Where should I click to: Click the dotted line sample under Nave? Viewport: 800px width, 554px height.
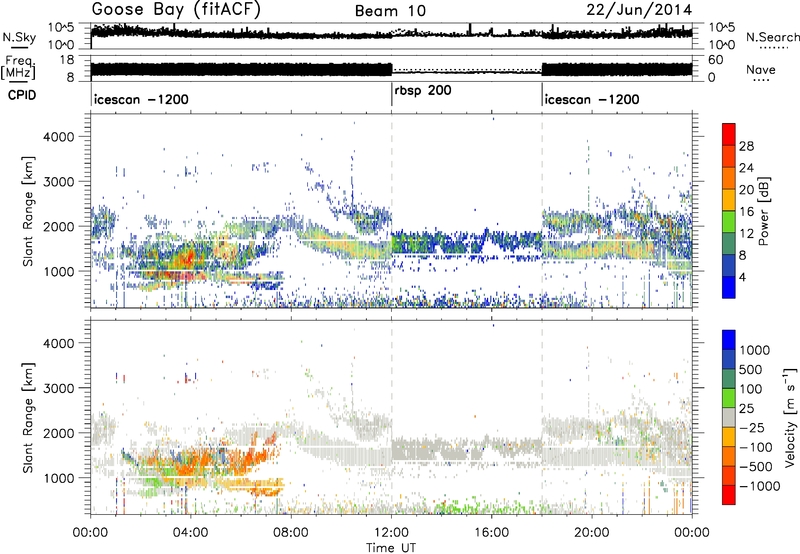[x=761, y=80]
